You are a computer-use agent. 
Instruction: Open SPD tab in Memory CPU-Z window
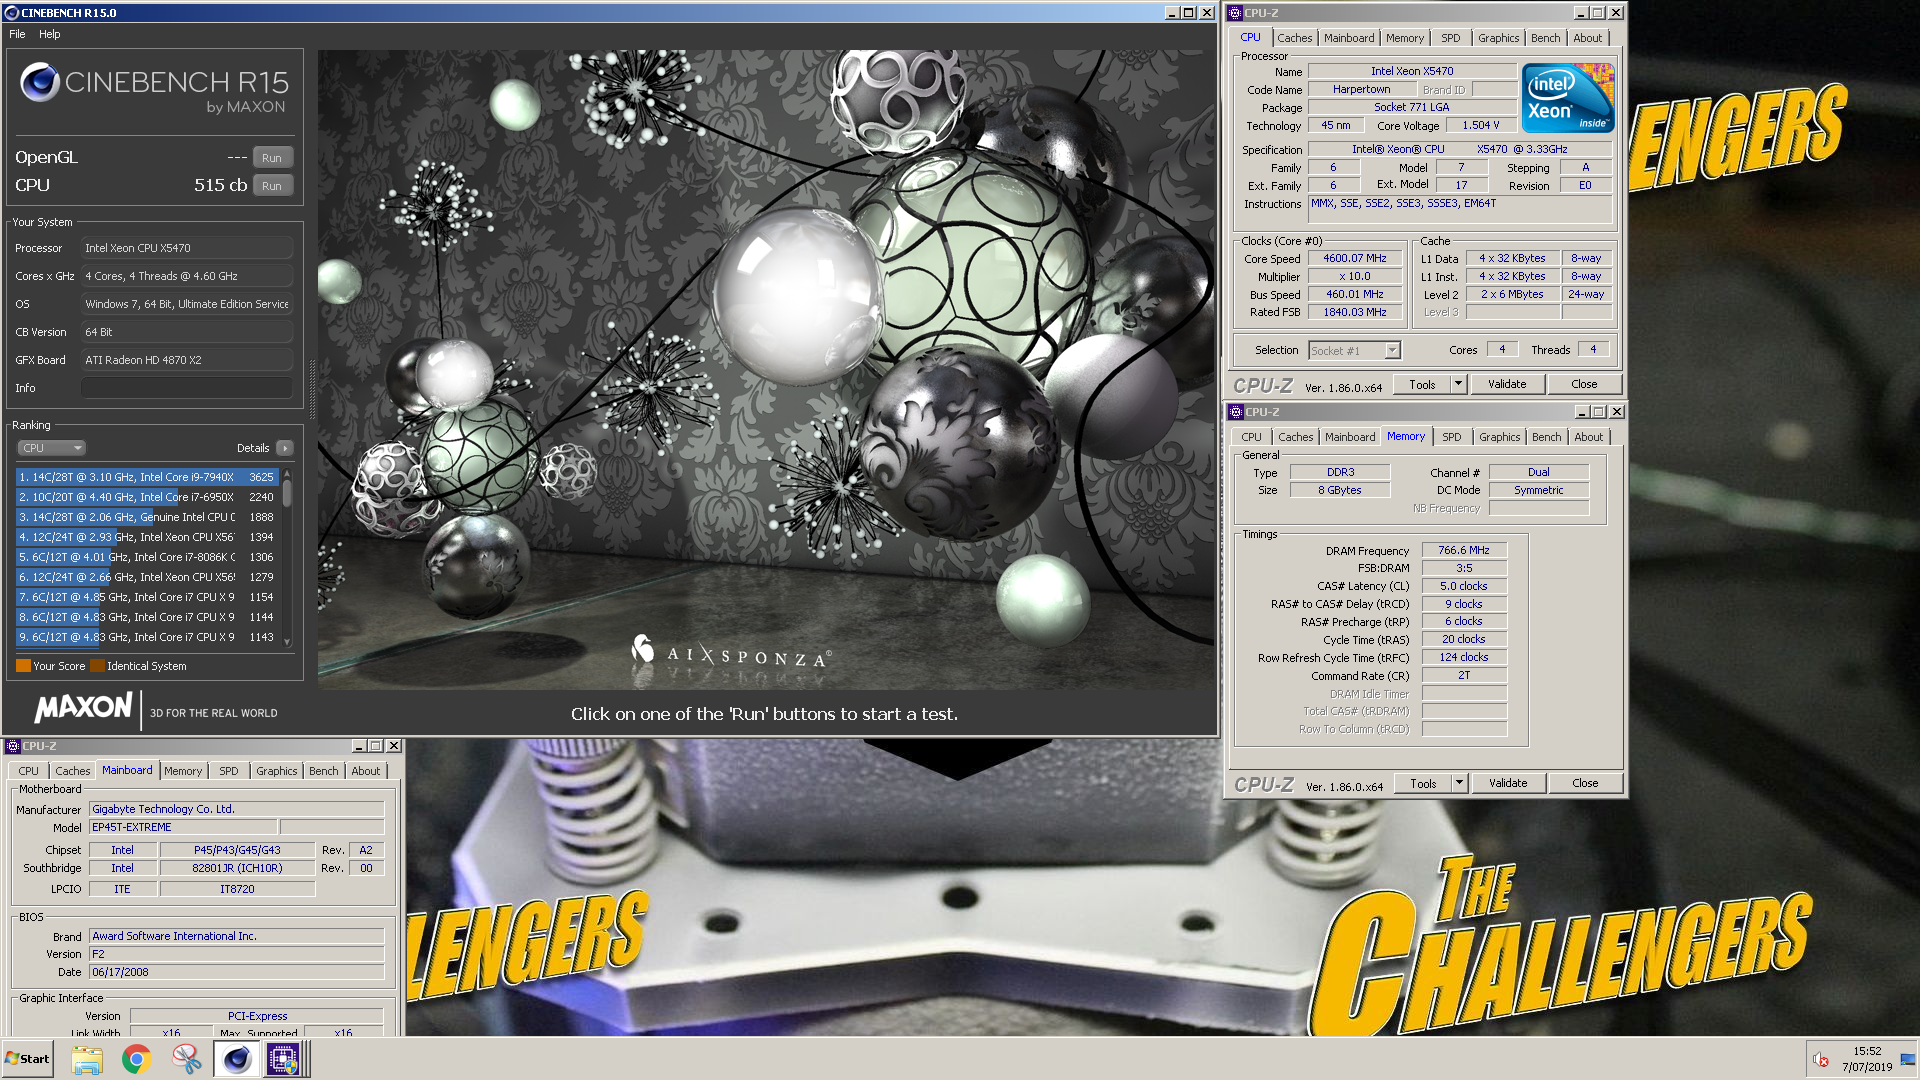pos(1452,437)
